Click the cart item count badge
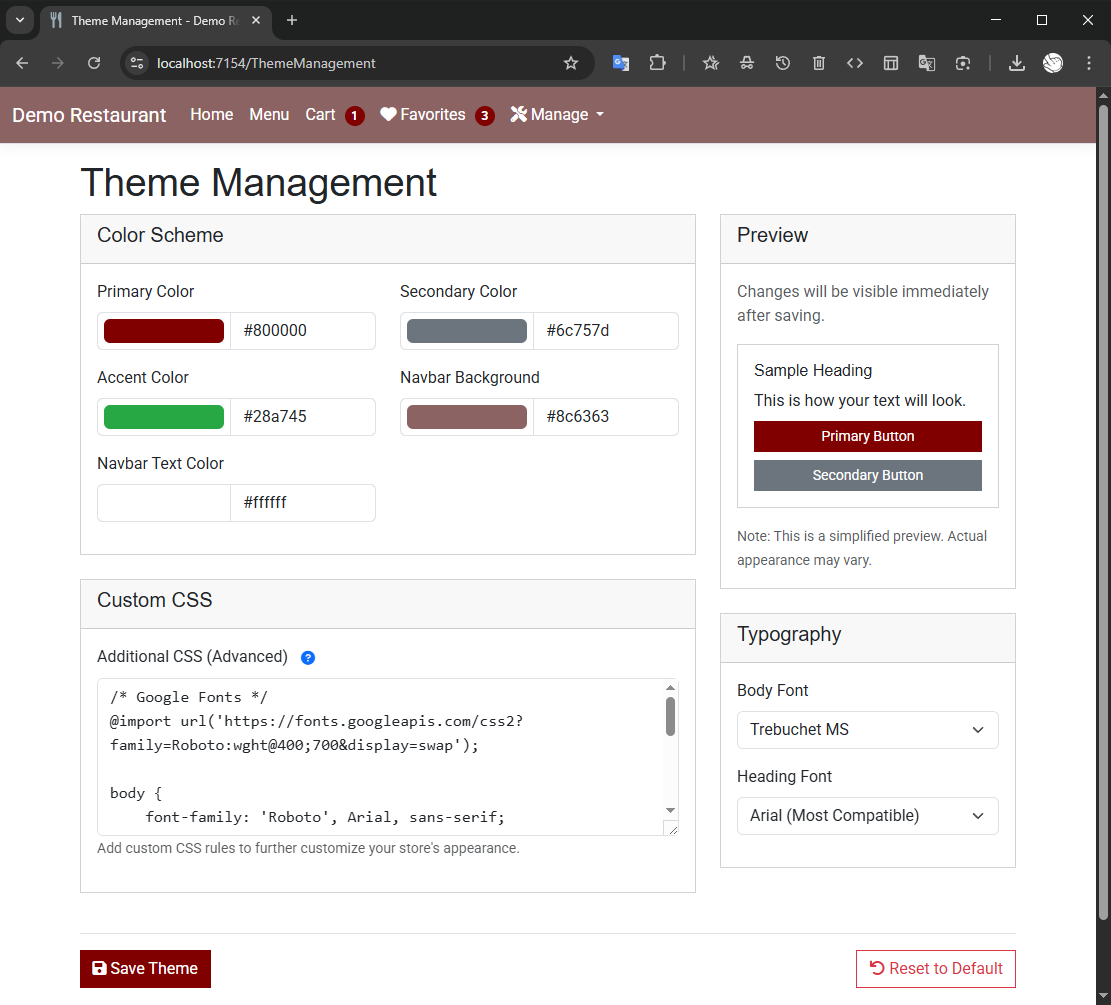 pos(354,116)
